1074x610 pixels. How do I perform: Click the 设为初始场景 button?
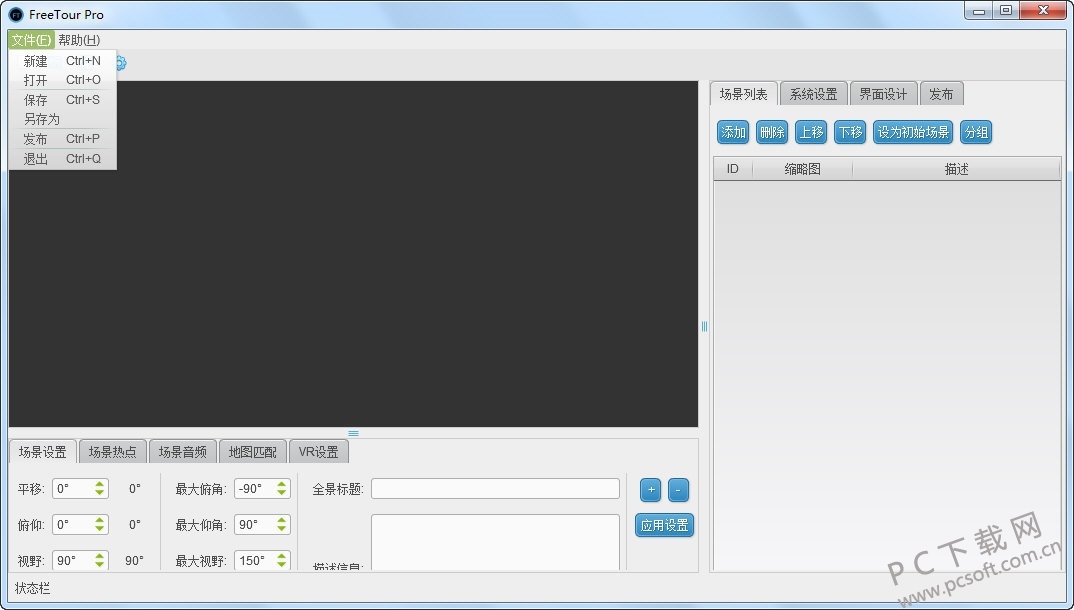(x=913, y=132)
